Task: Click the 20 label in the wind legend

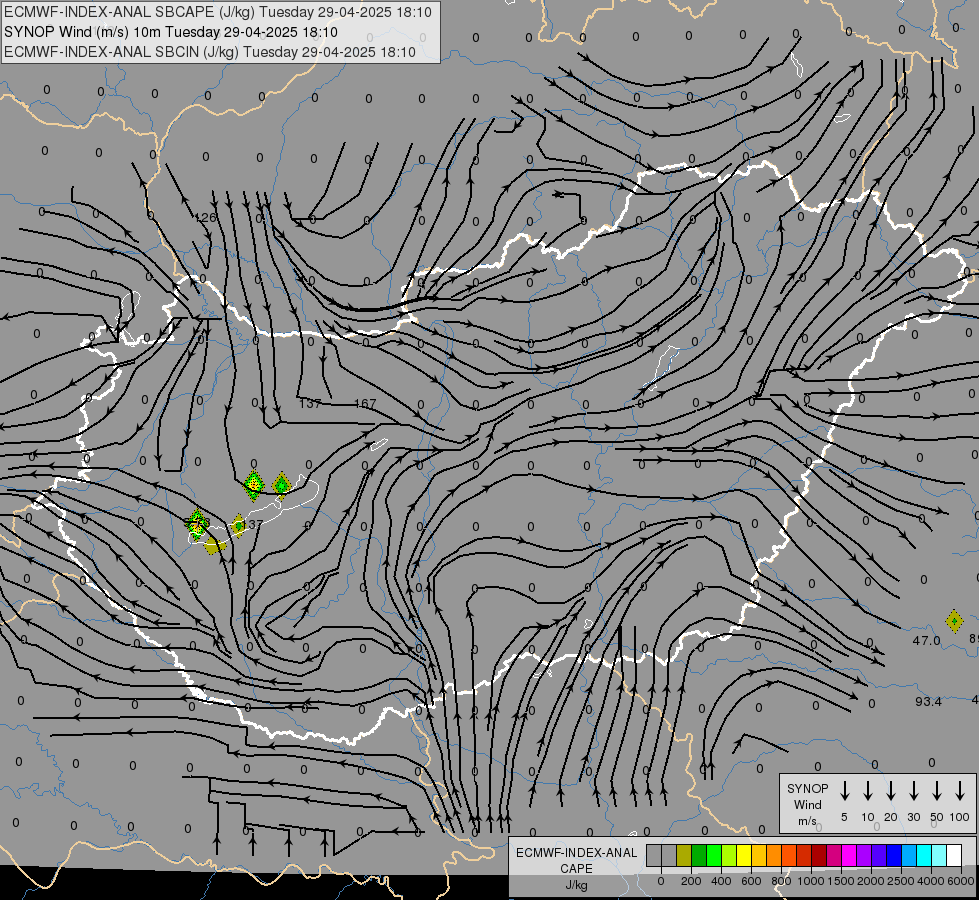Action: tap(891, 817)
